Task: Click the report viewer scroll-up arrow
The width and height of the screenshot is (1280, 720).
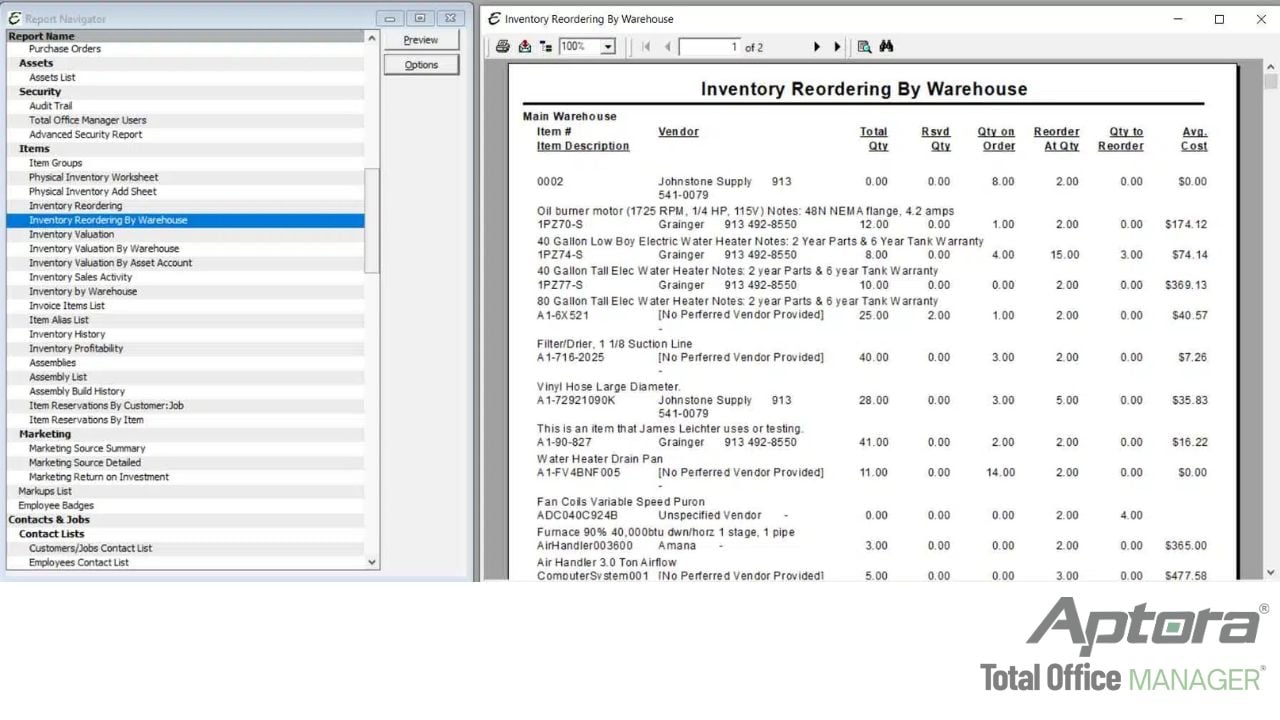Action: [1271, 67]
